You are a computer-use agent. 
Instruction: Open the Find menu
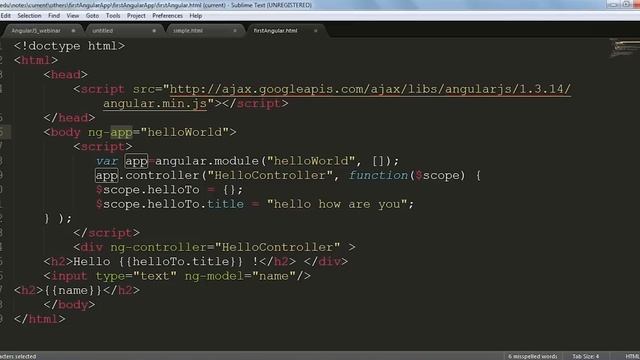tap(54, 16)
